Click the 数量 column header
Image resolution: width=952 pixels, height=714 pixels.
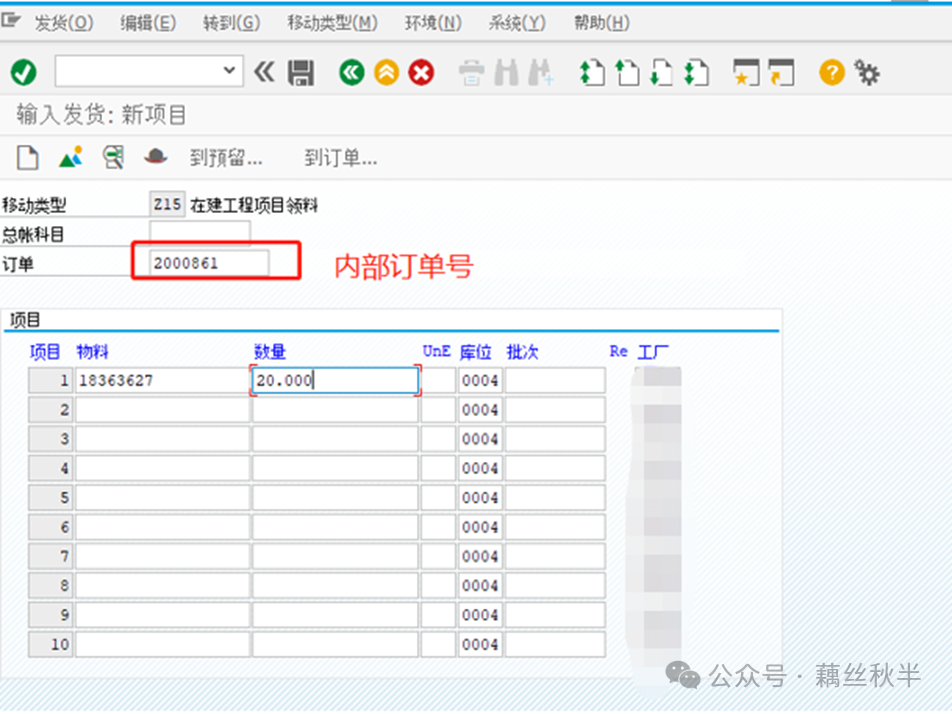pyautogui.click(x=270, y=352)
